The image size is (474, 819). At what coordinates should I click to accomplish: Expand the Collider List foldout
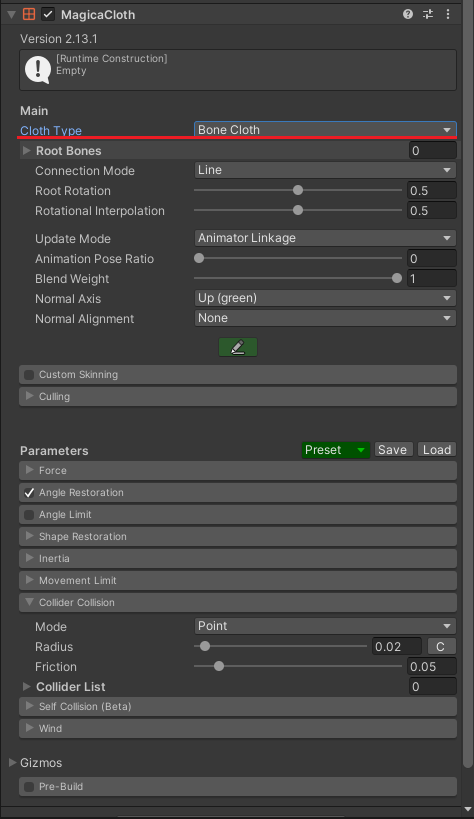point(27,686)
